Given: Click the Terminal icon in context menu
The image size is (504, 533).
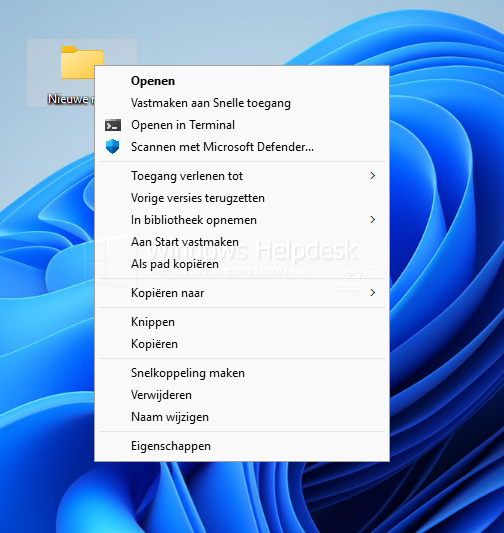Looking at the screenshot, I should pyautogui.click(x=113, y=125).
